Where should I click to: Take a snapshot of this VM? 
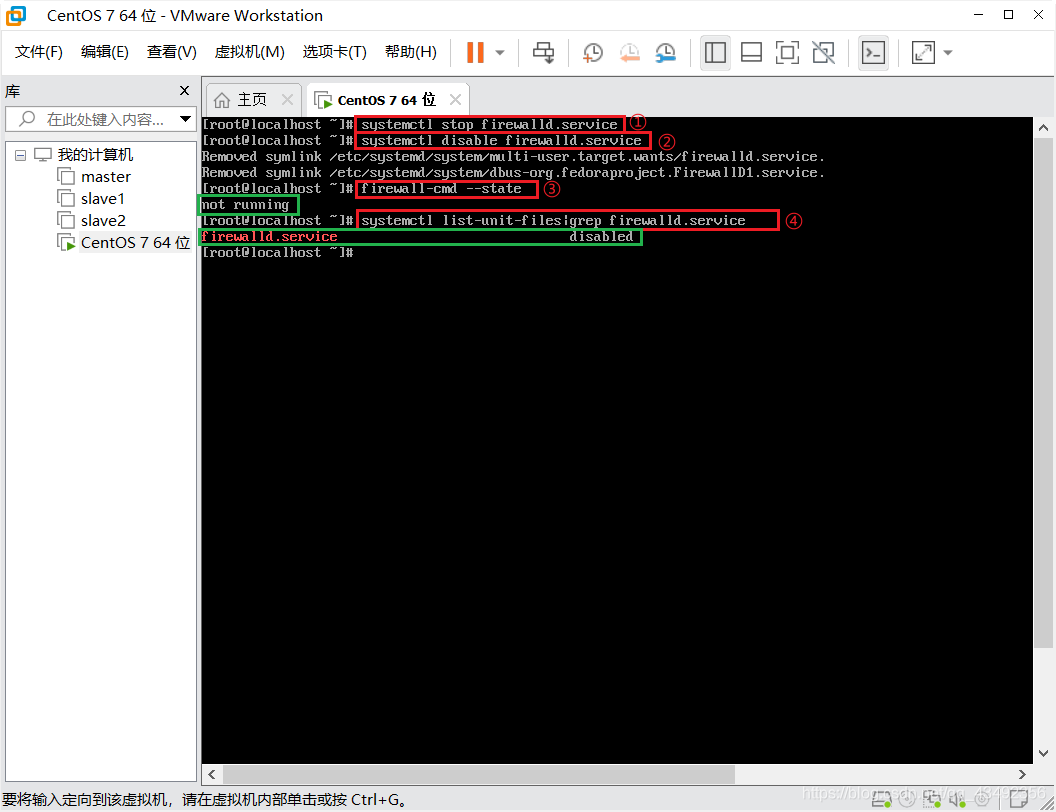[593, 53]
